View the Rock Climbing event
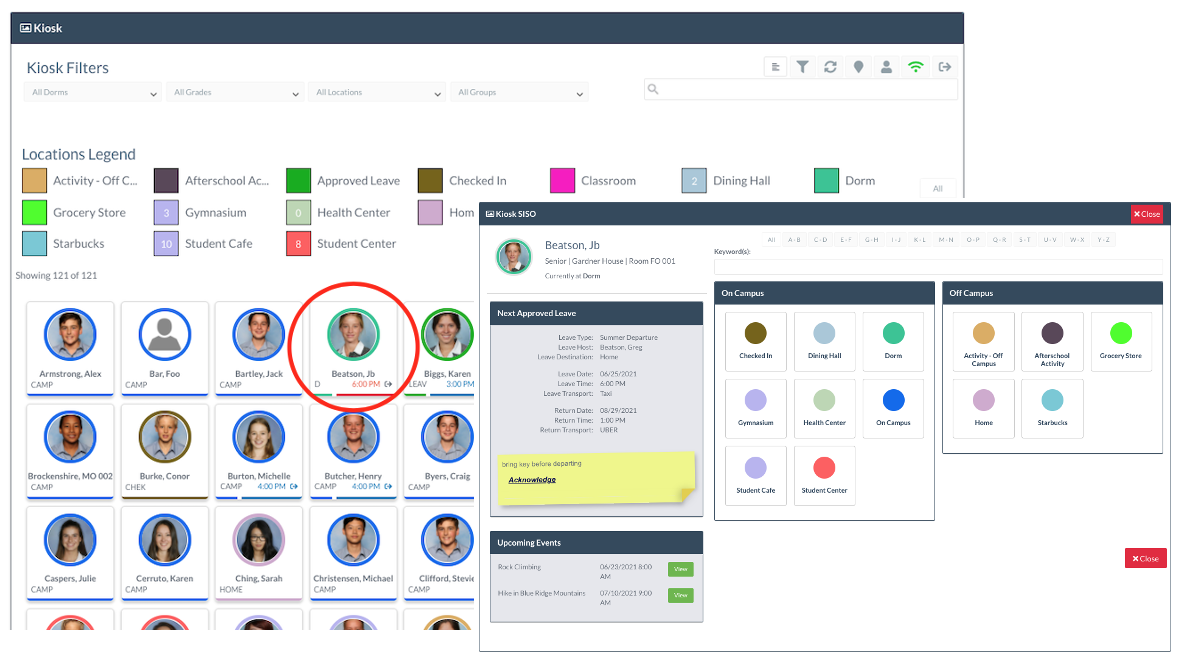Viewport: 1194px width, 667px height. coord(681,569)
